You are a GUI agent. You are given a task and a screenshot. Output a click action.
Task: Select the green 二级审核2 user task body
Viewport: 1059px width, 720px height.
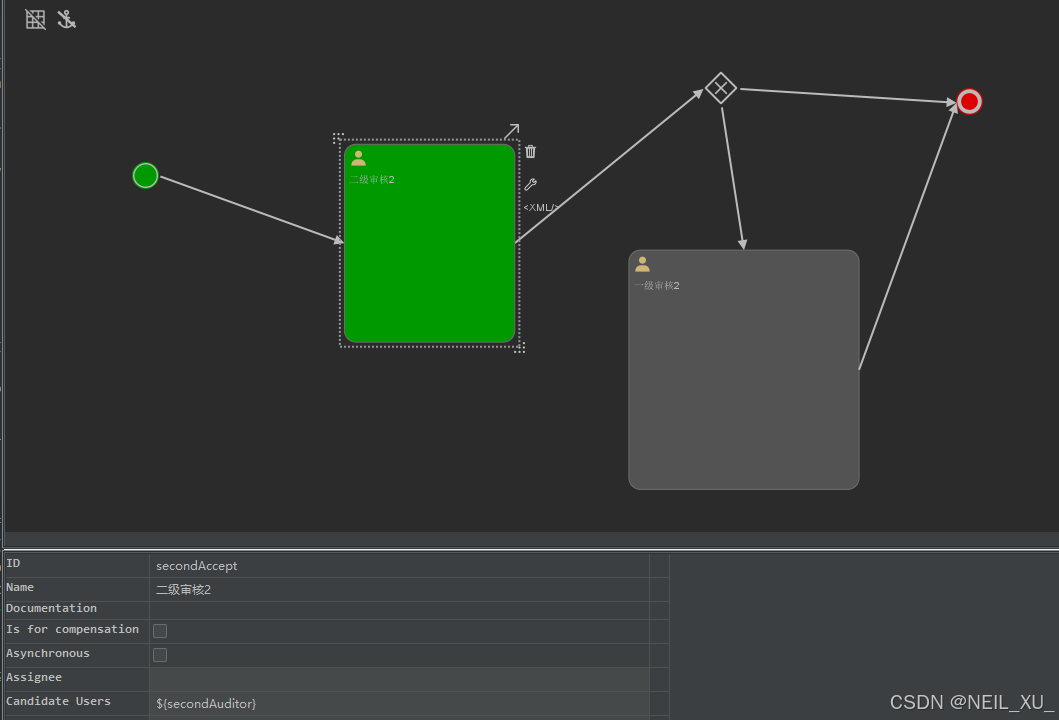(429, 260)
